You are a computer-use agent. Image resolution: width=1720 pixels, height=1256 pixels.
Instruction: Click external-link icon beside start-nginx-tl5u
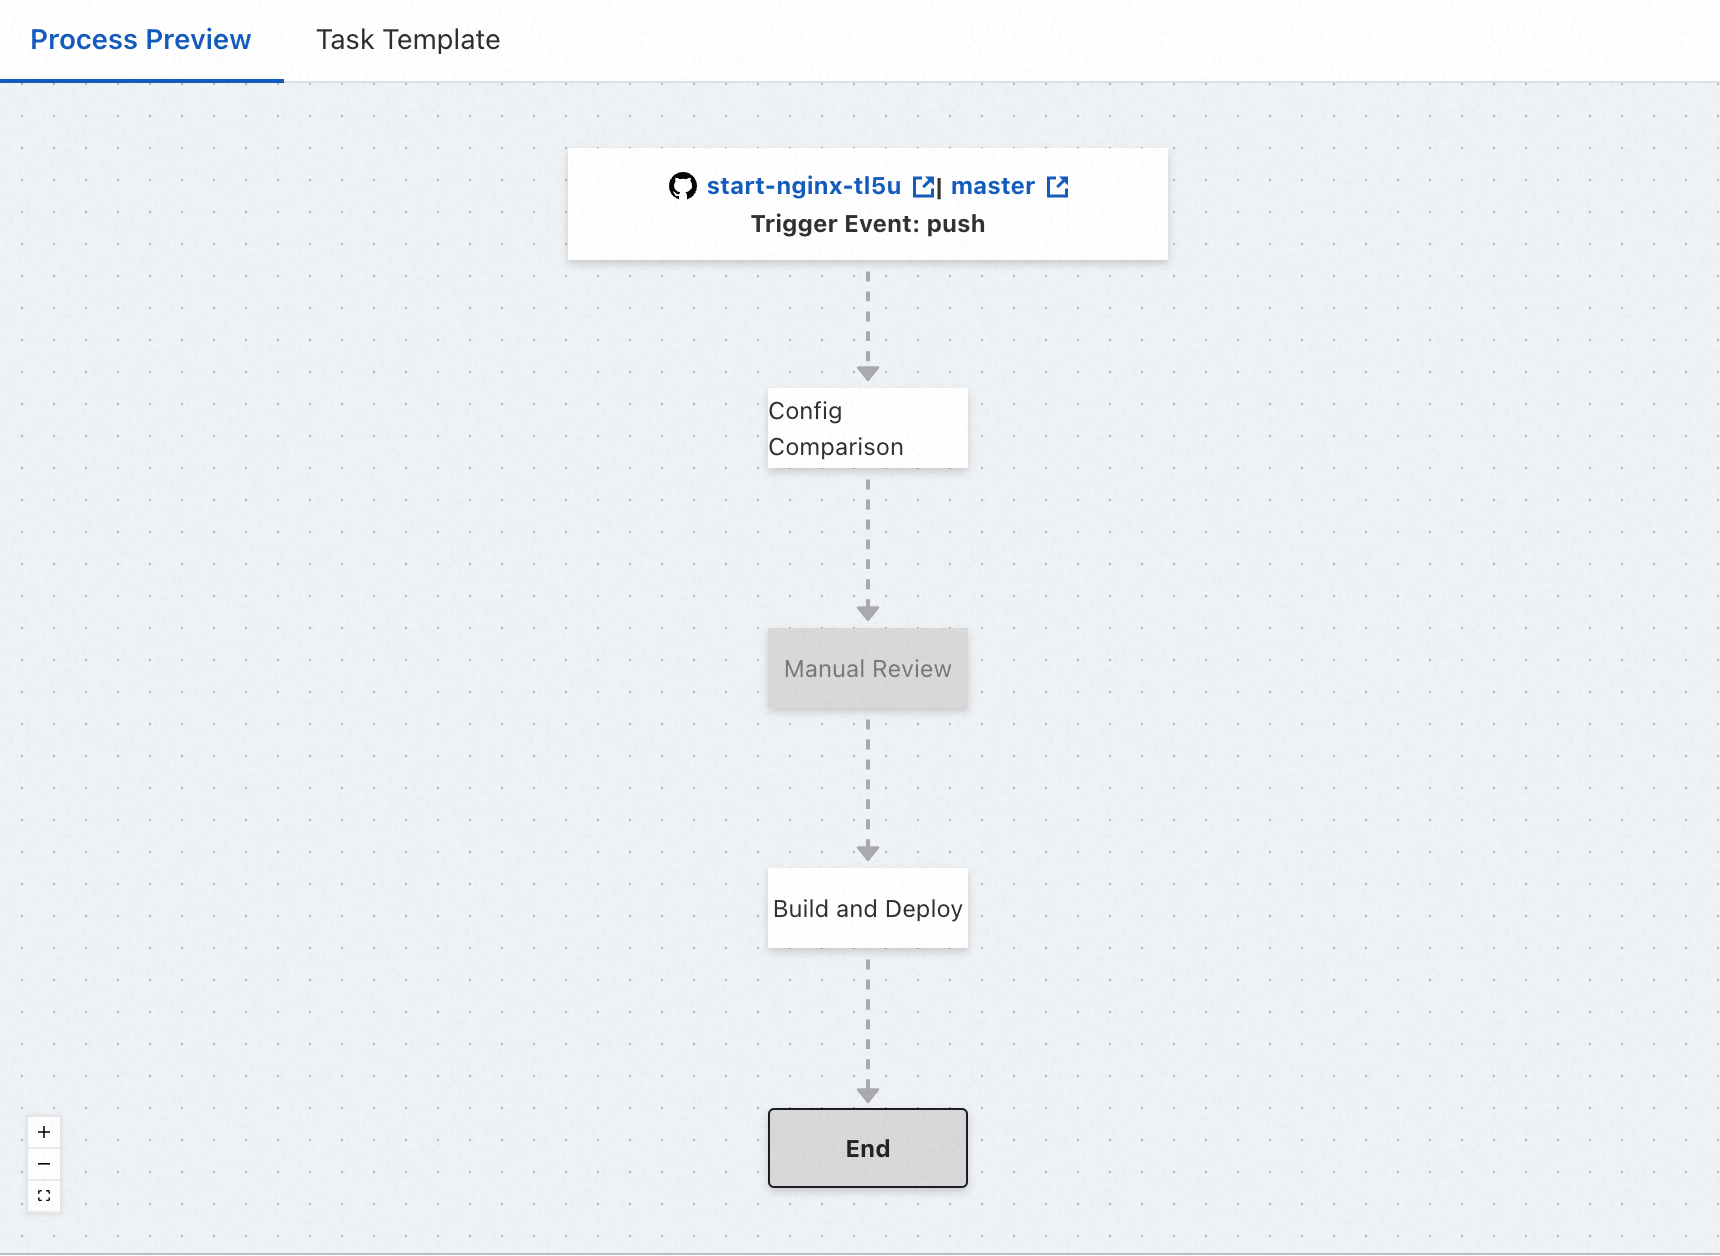coord(923,187)
